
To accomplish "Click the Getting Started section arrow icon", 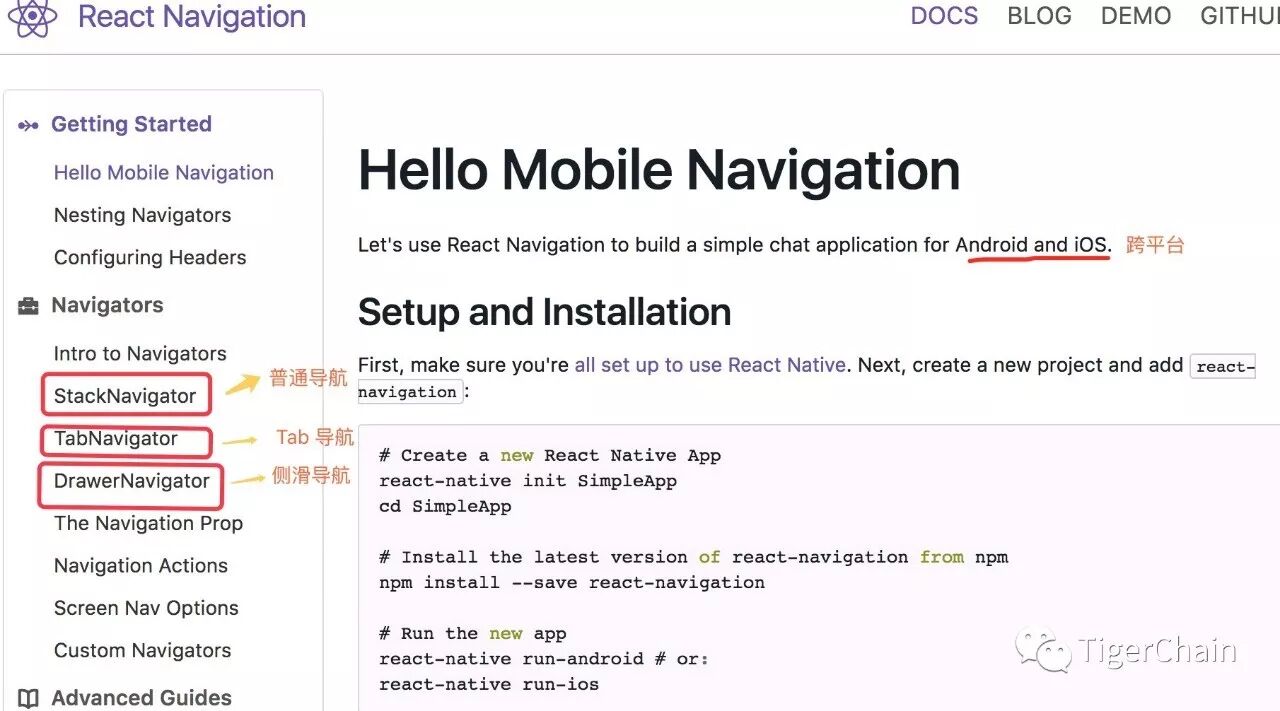I will click(x=28, y=125).
